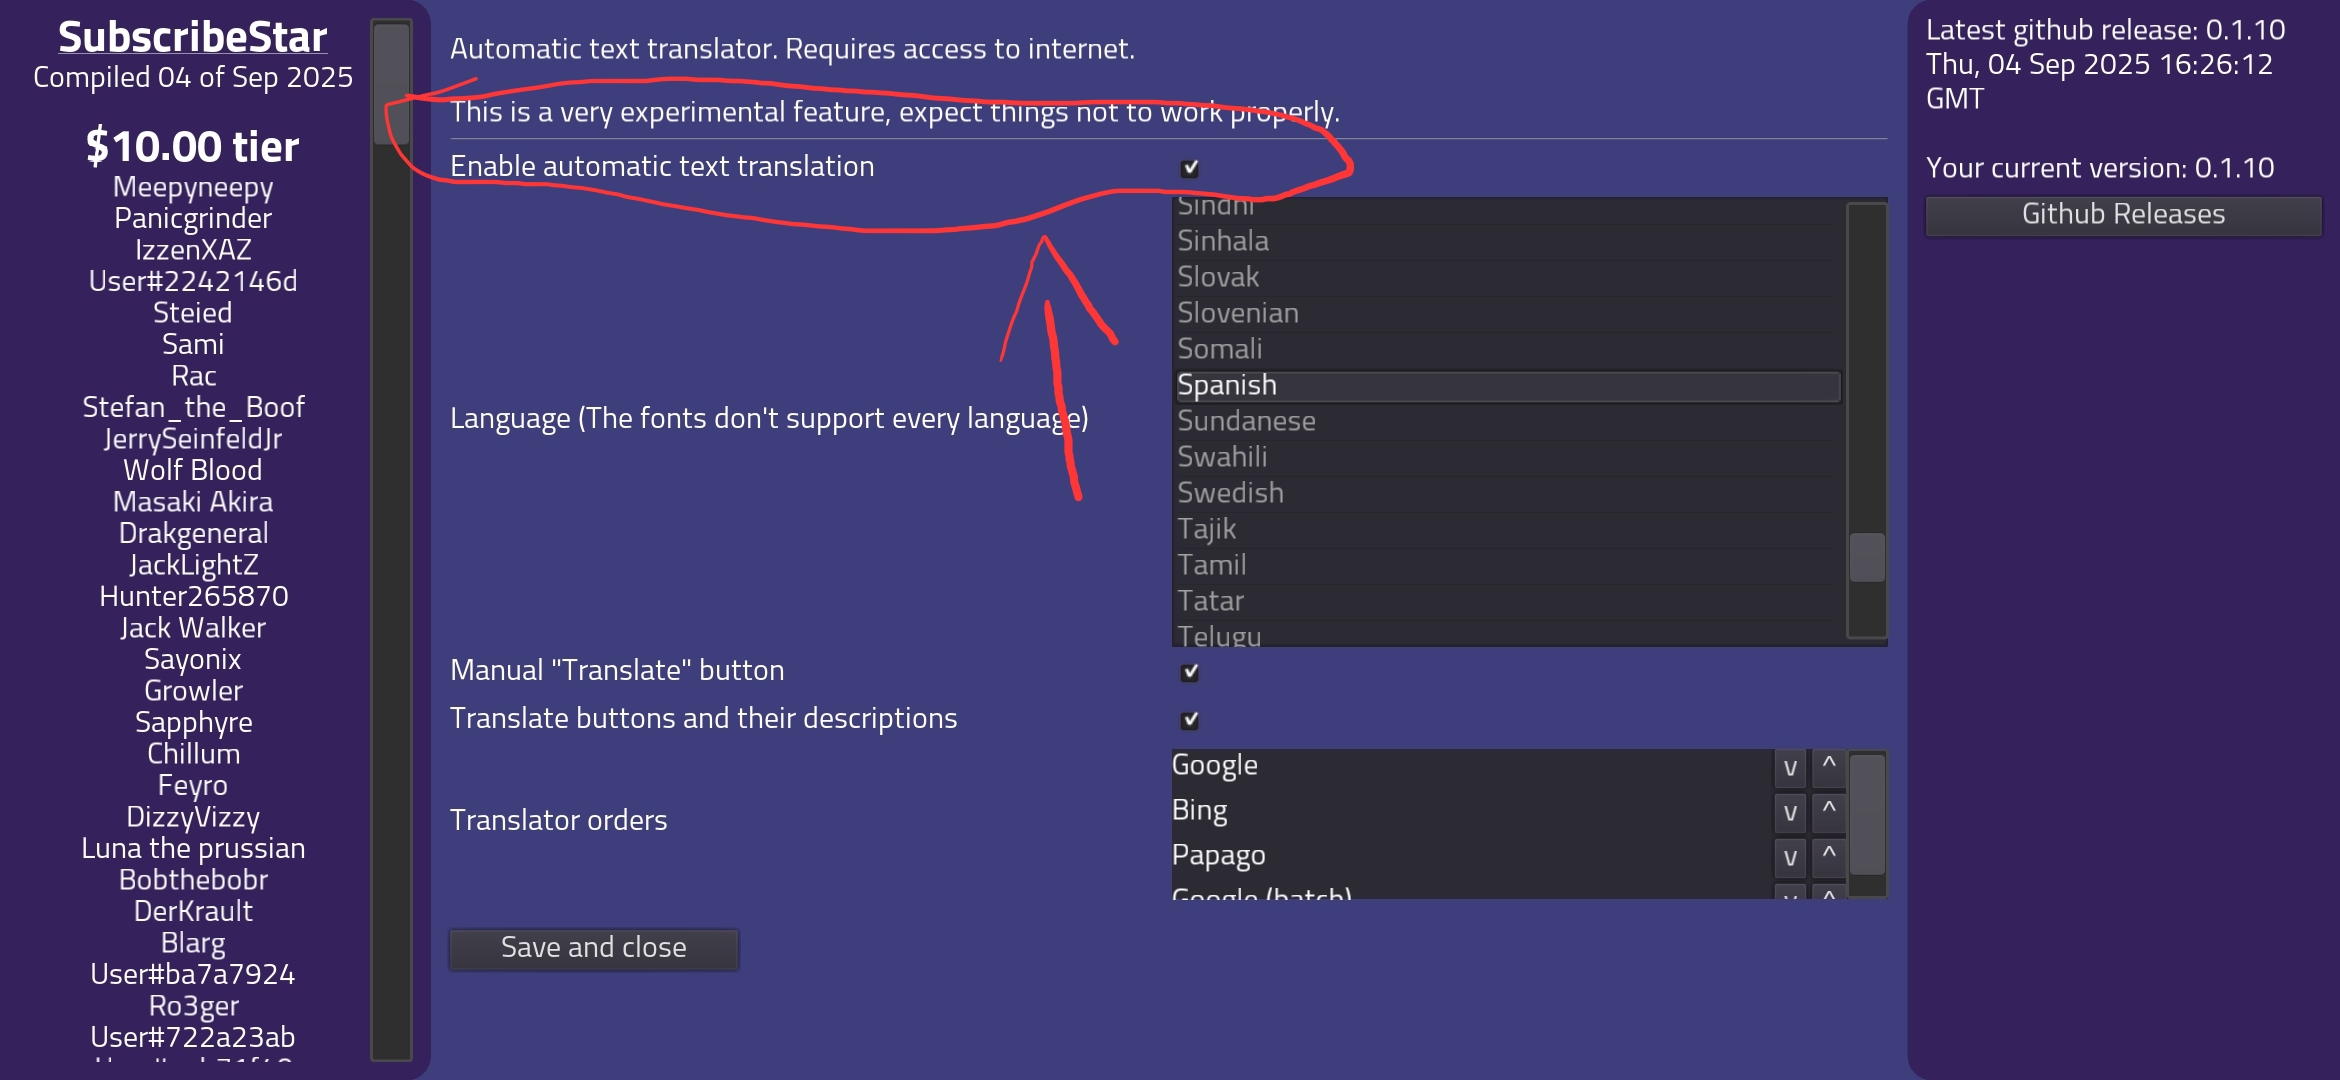Move Google translator up in order
The height and width of the screenshot is (1080, 2340).
tap(1829, 767)
